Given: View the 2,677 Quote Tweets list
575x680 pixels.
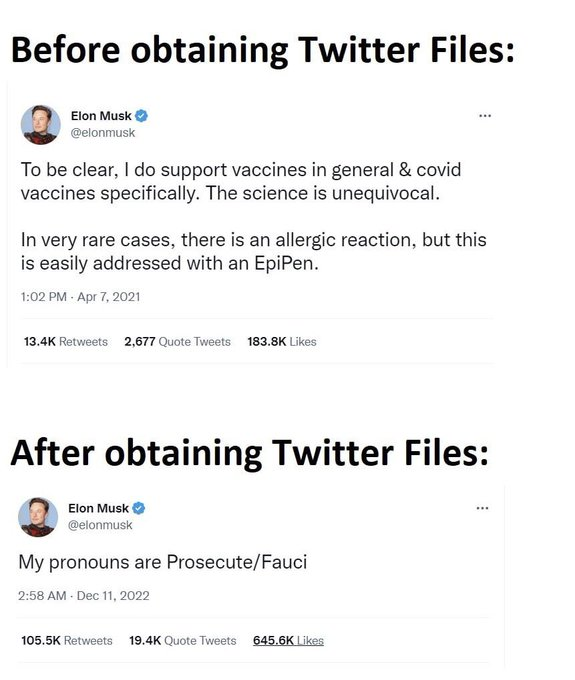Looking at the screenshot, I should [177, 342].
